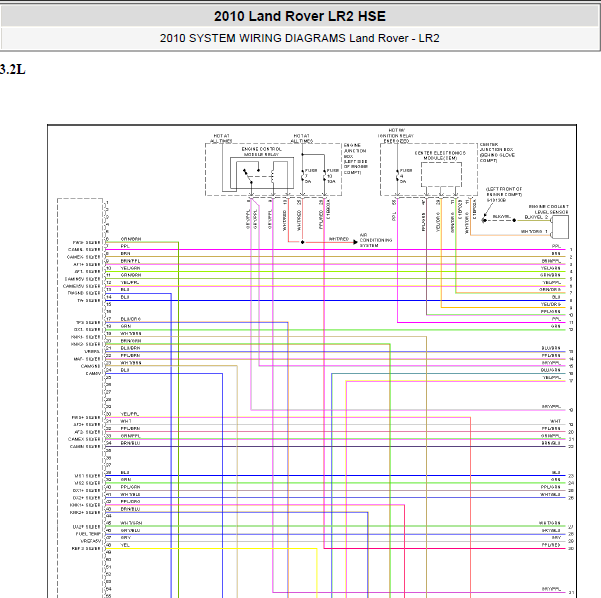Click 'GRN/ORG' label at right terminal 7

550,289
